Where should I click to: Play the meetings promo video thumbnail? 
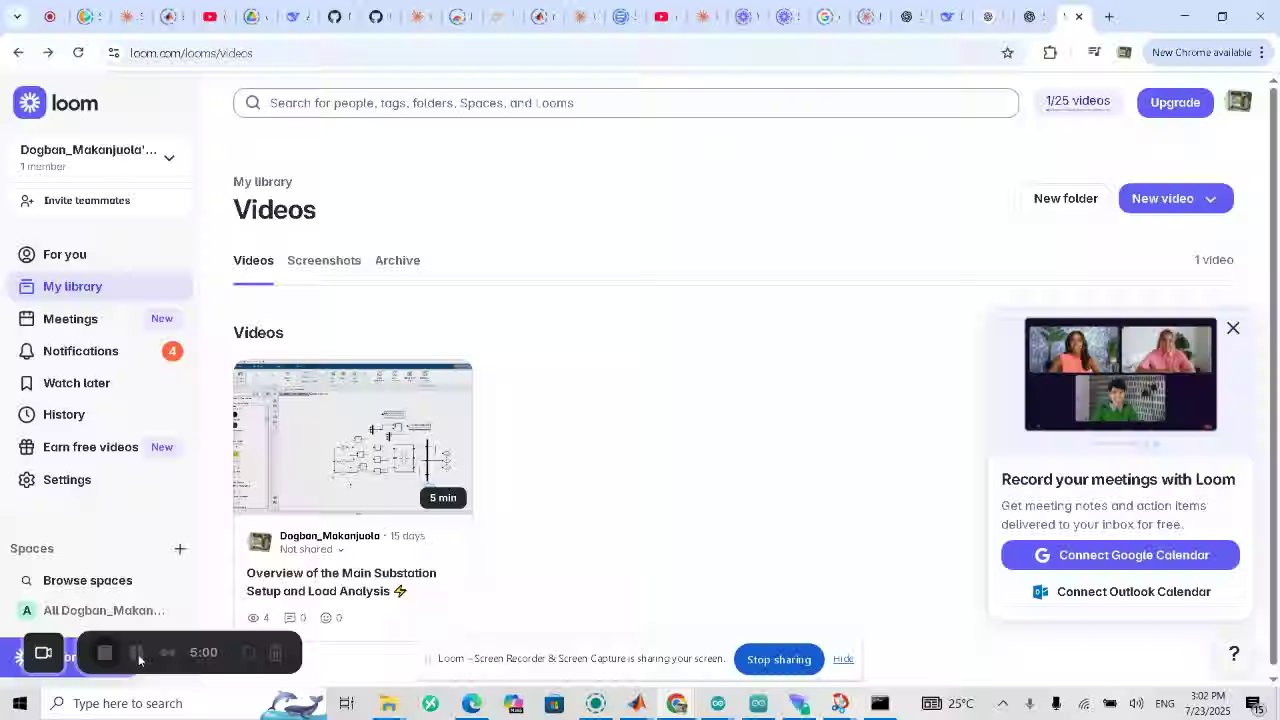pyautogui.click(x=1120, y=375)
